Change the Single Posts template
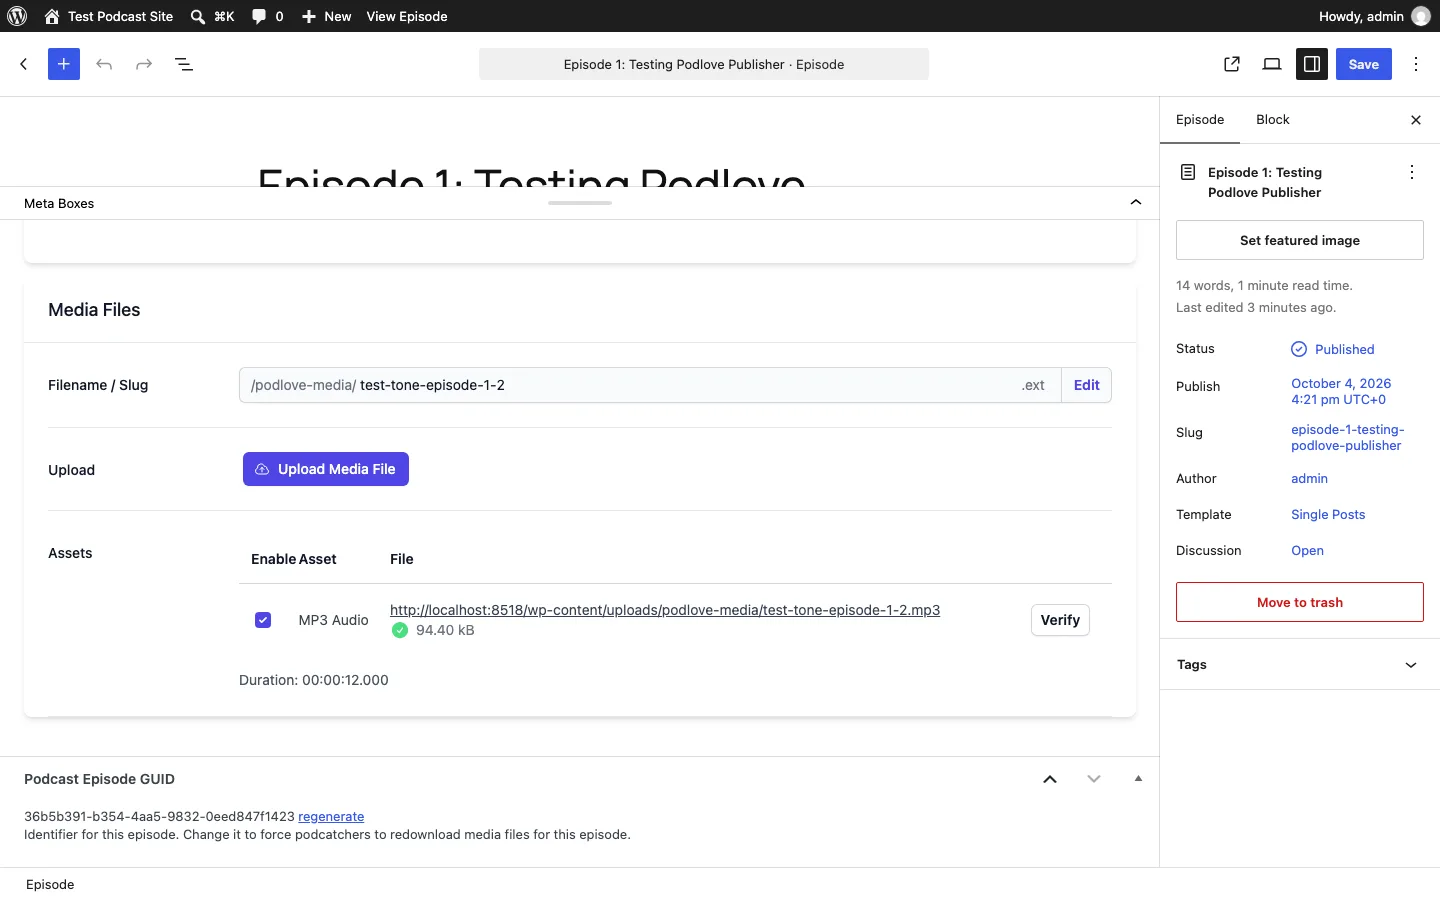Viewport: 1440px width, 900px height. pos(1328,515)
